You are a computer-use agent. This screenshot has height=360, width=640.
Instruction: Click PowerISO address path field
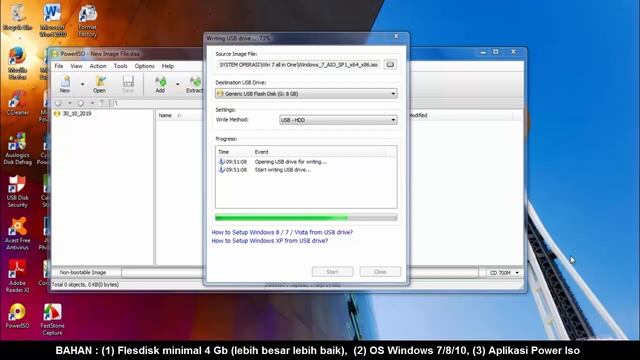[158, 103]
